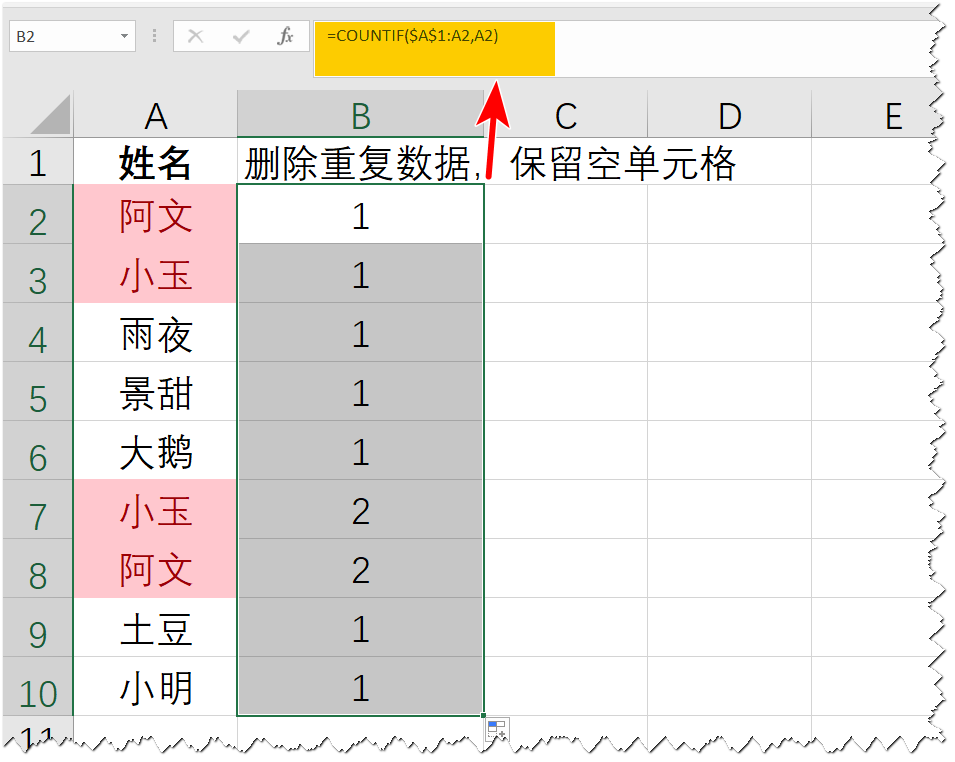Select row 6 header

point(38,451)
